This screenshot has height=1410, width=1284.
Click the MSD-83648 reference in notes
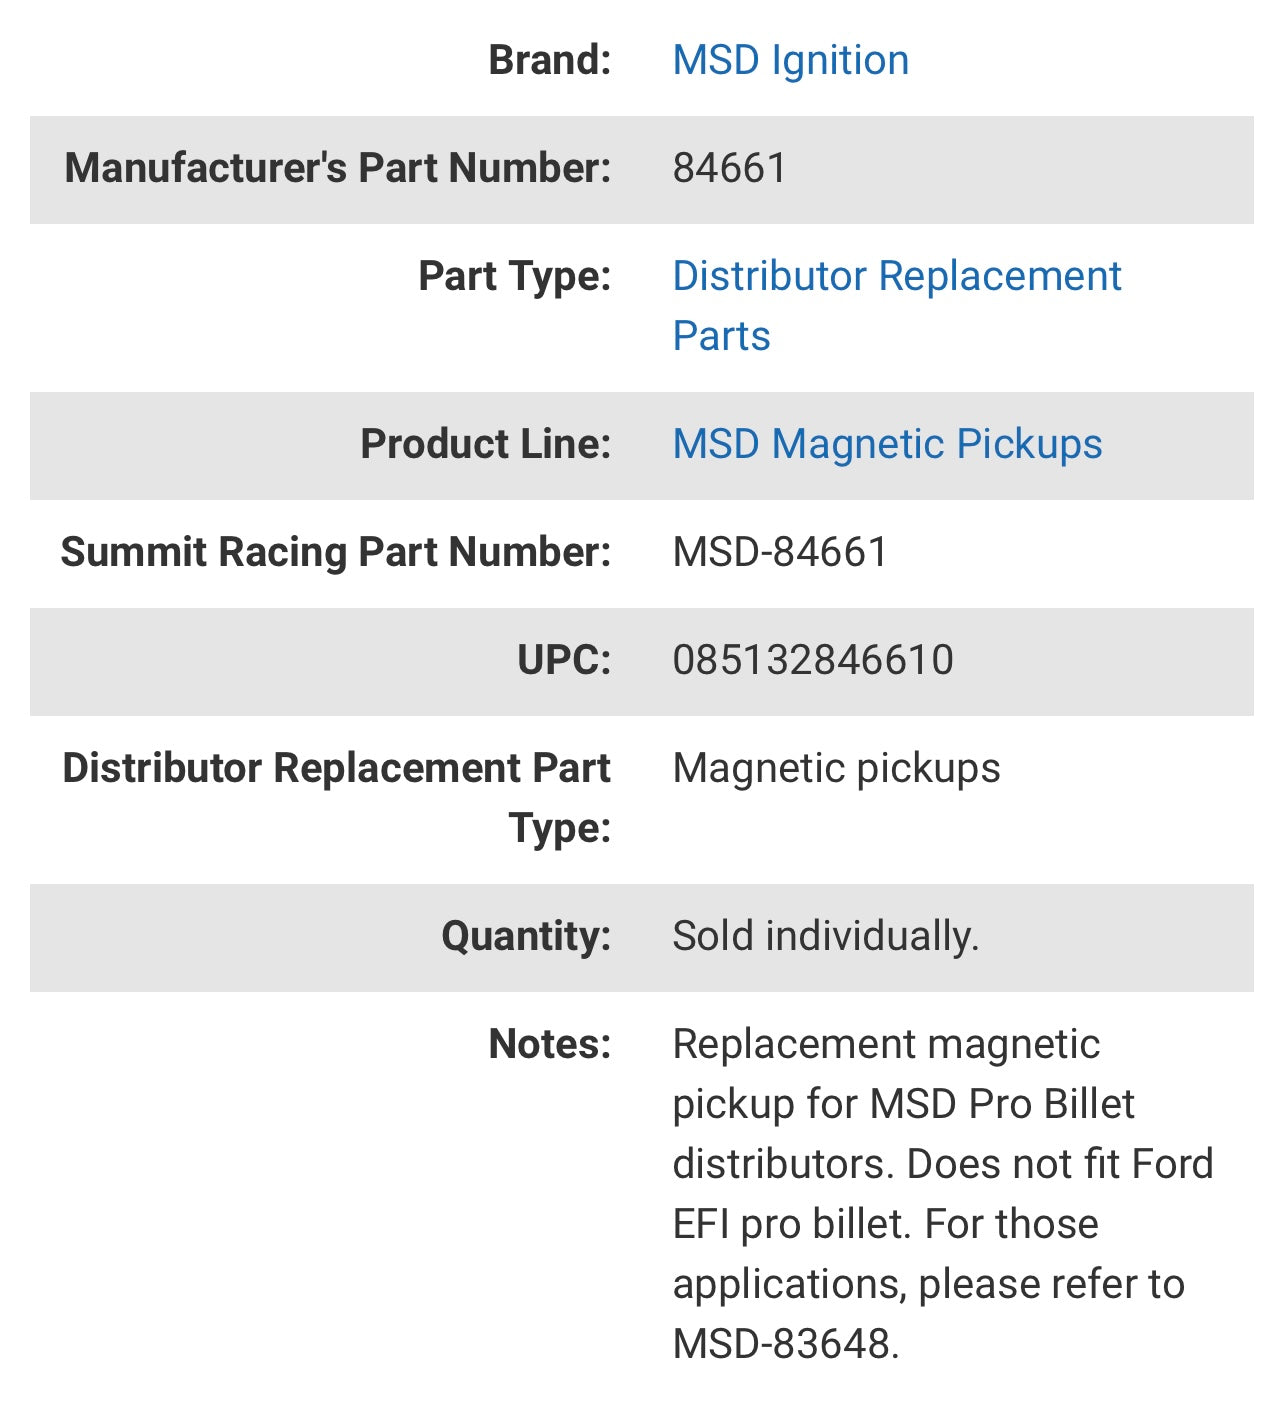(x=785, y=1344)
